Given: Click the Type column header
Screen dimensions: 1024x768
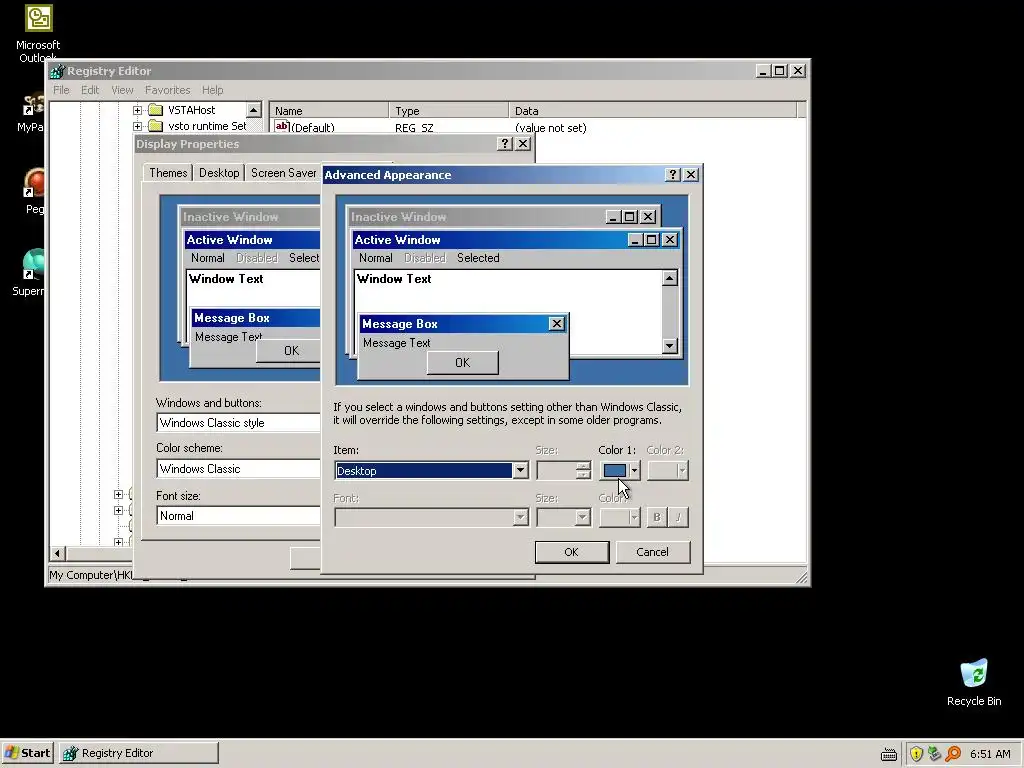Looking at the screenshot, I should point(449,110).
